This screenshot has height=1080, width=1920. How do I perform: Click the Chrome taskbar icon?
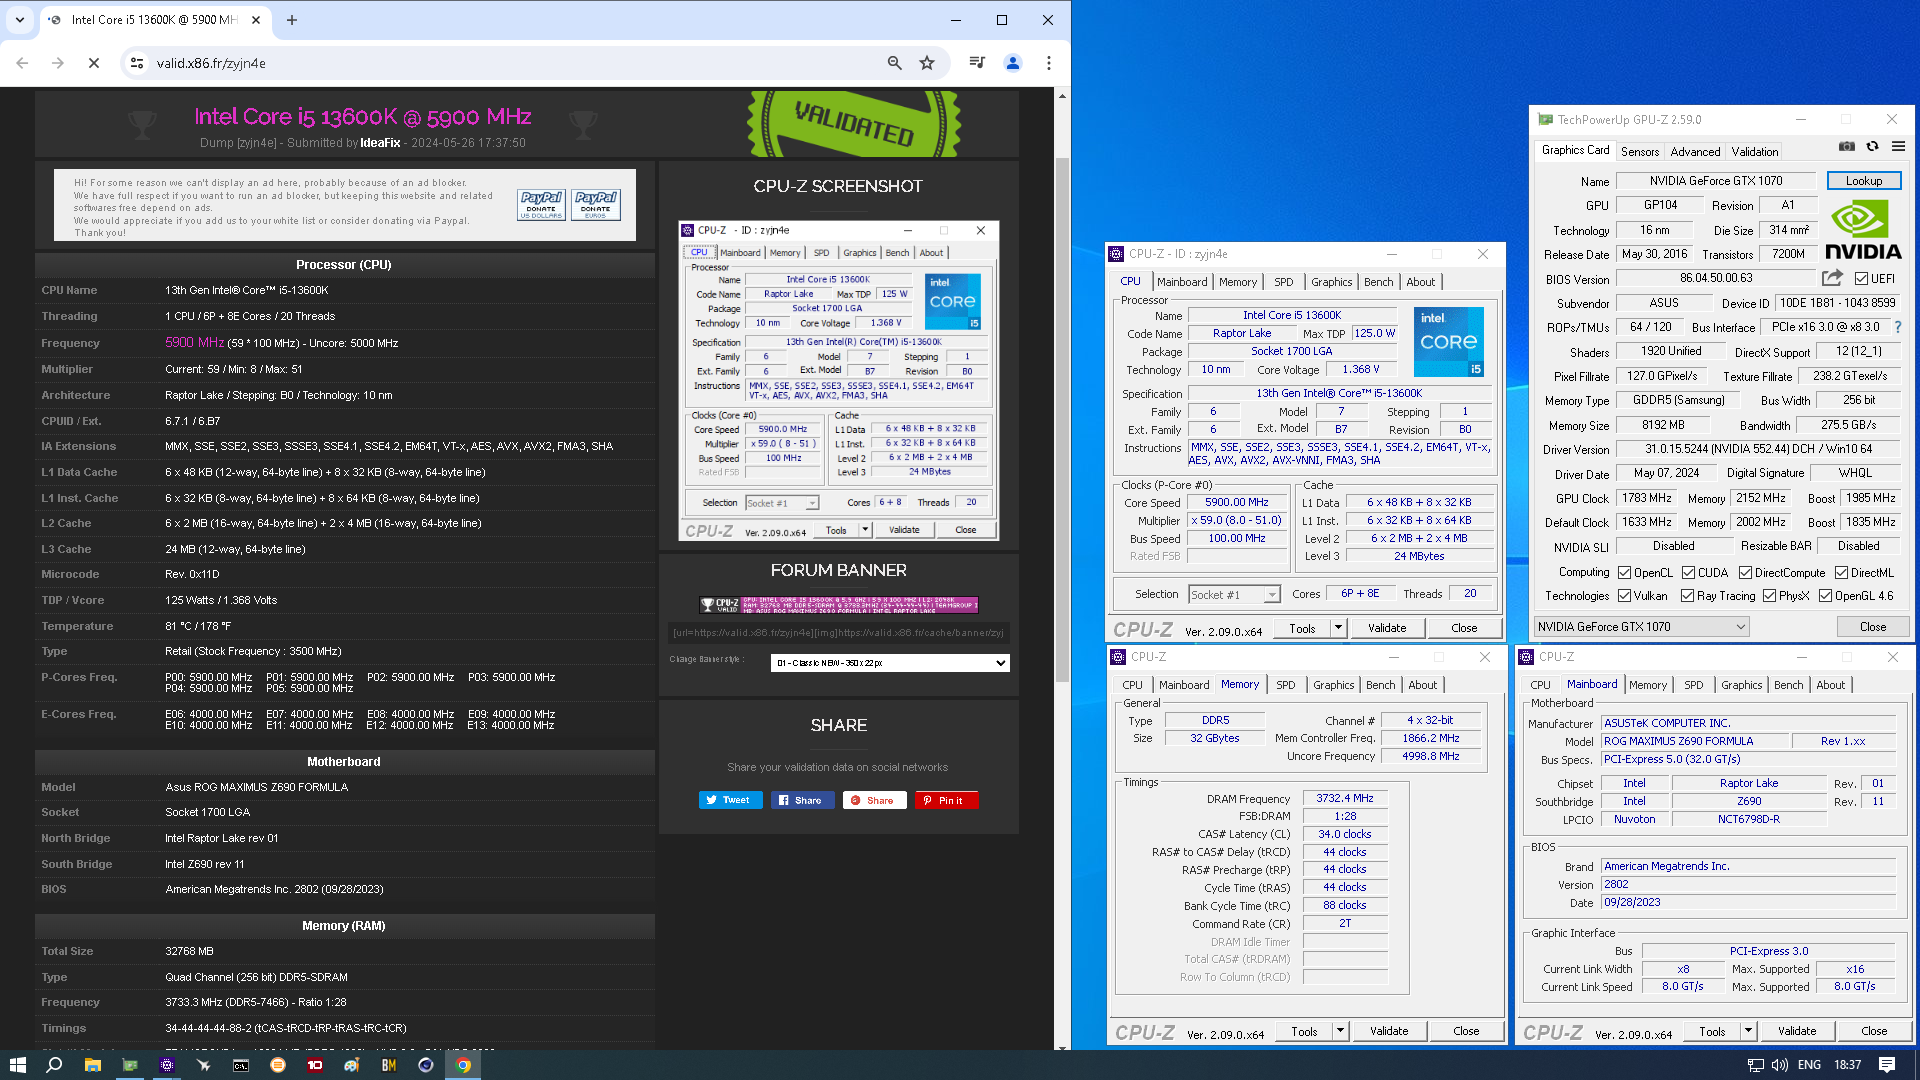tap(463, 1065)
